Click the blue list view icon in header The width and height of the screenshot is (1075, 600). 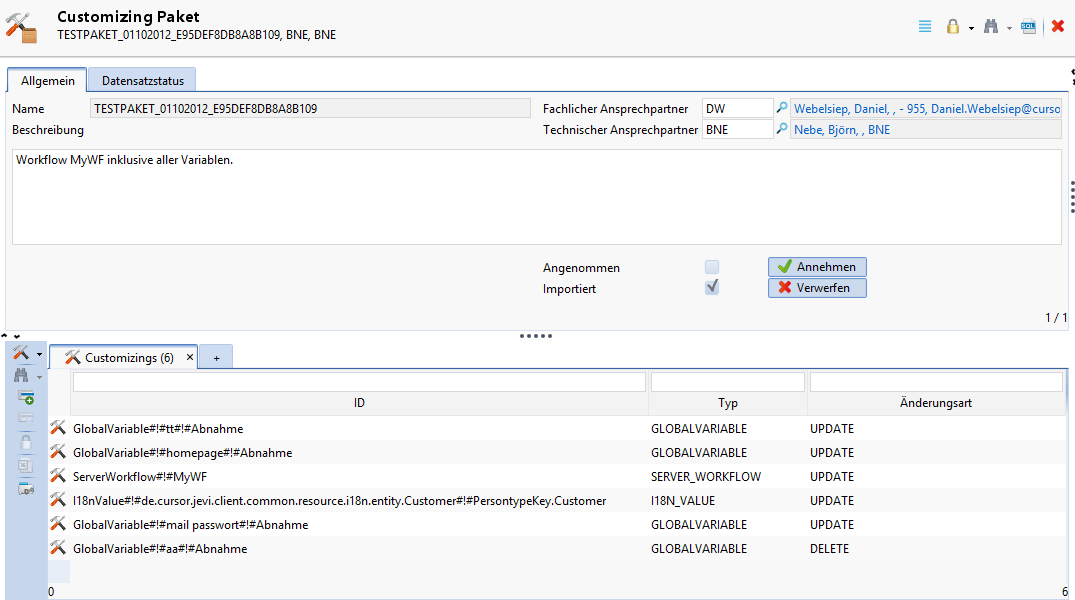point(925,27)
